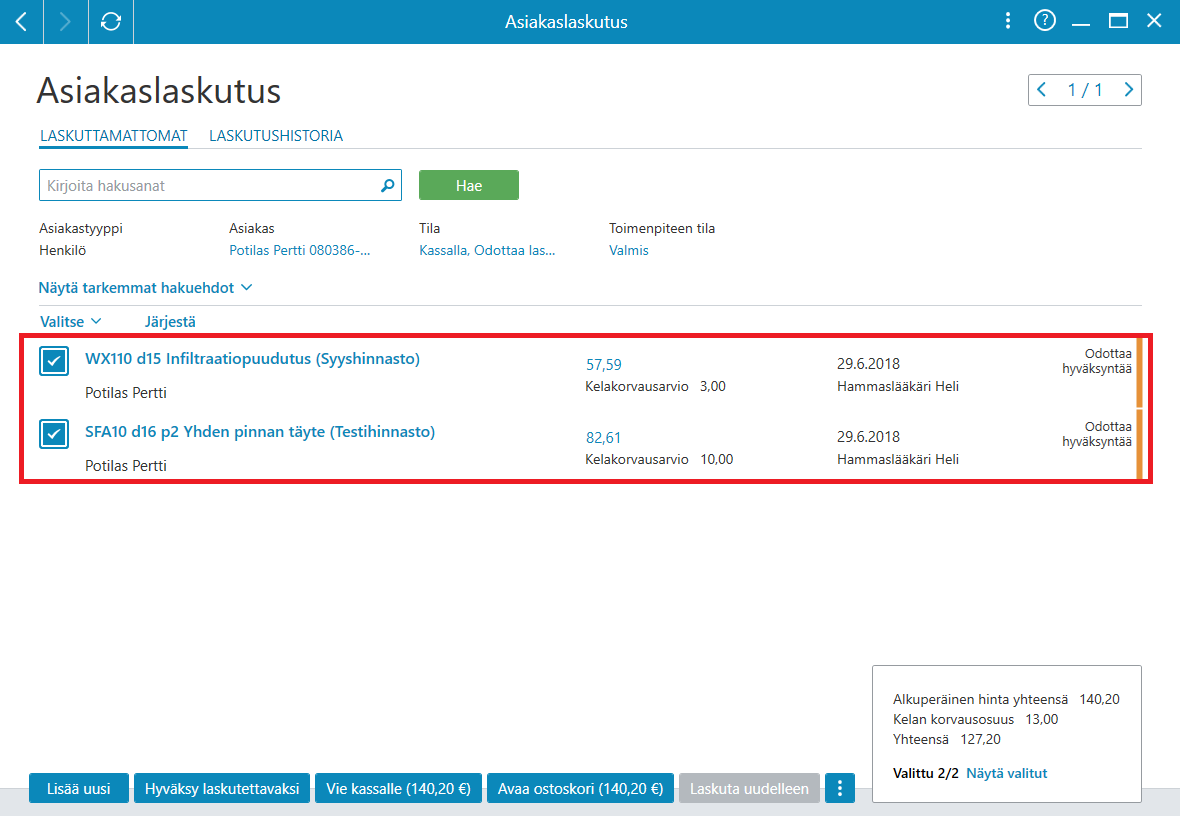Focus the Kirjoita hakusanat search field
The image size is (1180, 816).
pyautogui.click(x=211, y=185)
